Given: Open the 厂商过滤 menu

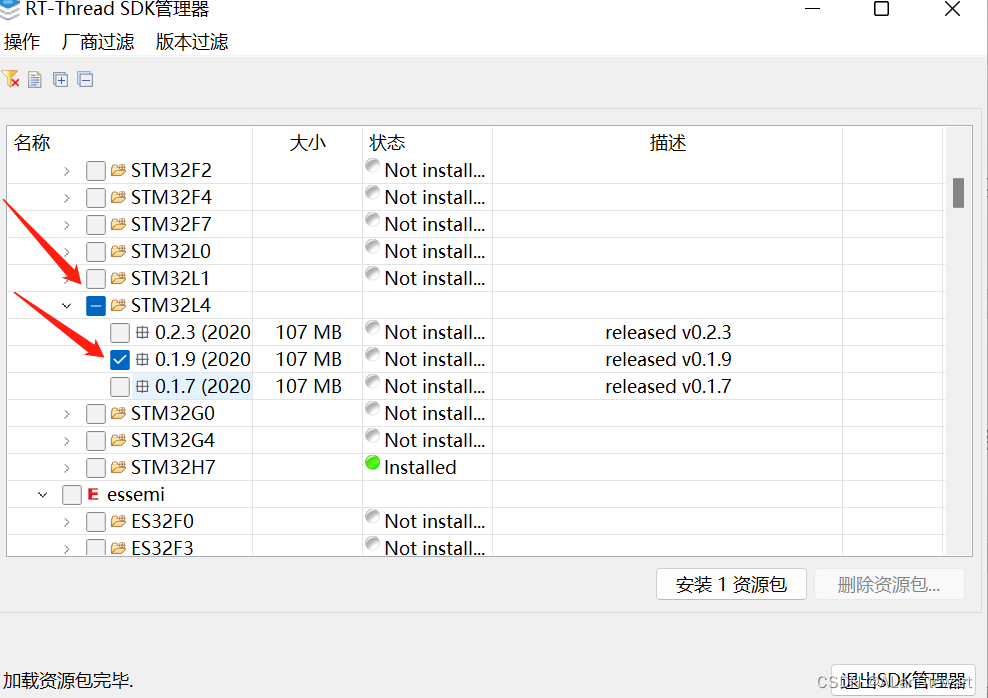Looking at the screenshot, I should tap(98, 42).
